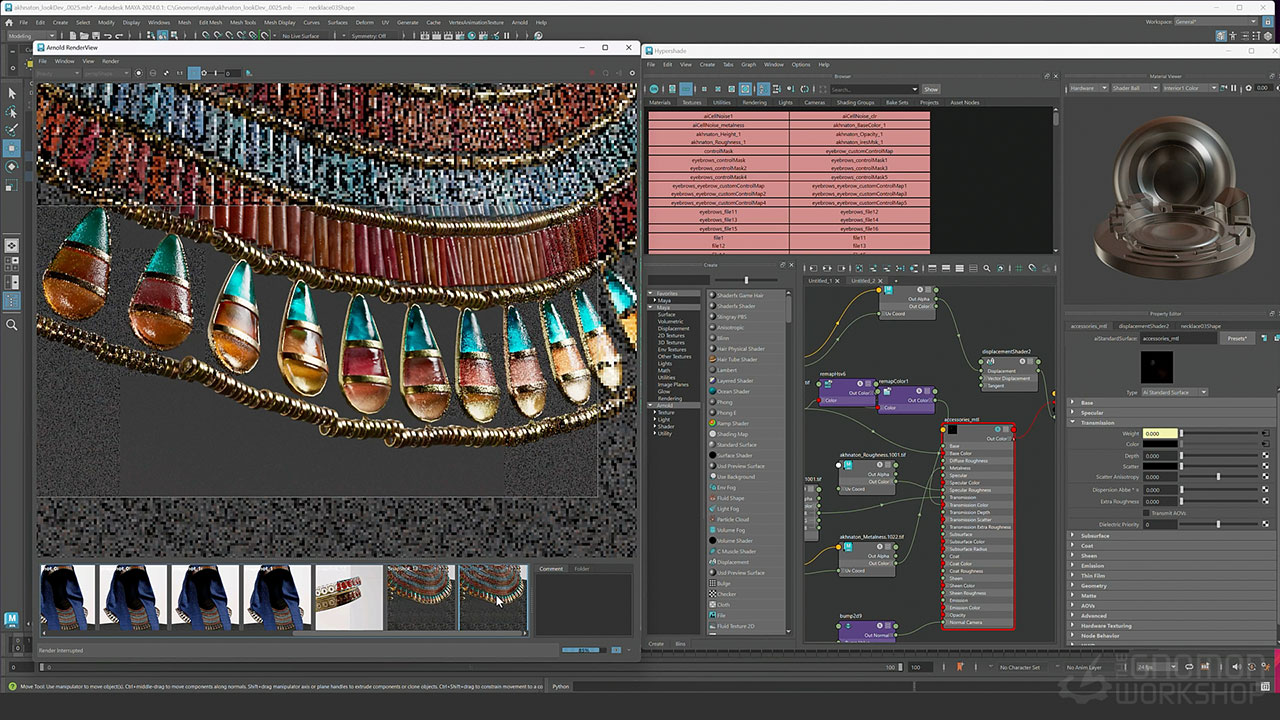This screenshot has width=1280, height=720.
Task: Open the Arnold menu
Action: 519,22
